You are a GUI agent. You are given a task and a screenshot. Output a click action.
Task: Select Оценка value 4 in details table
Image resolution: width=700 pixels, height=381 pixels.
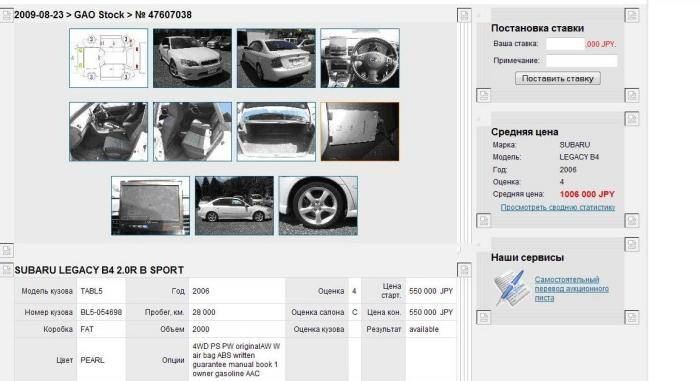pos(354,291)
